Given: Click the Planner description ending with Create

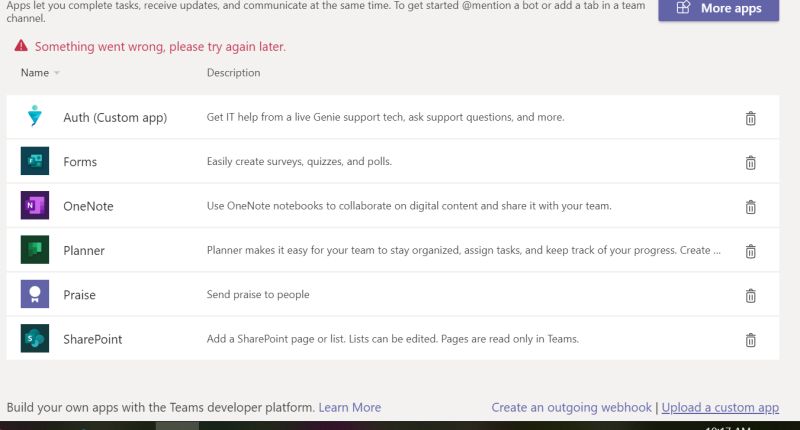Looking at the screenshot, I should (463, 250).
